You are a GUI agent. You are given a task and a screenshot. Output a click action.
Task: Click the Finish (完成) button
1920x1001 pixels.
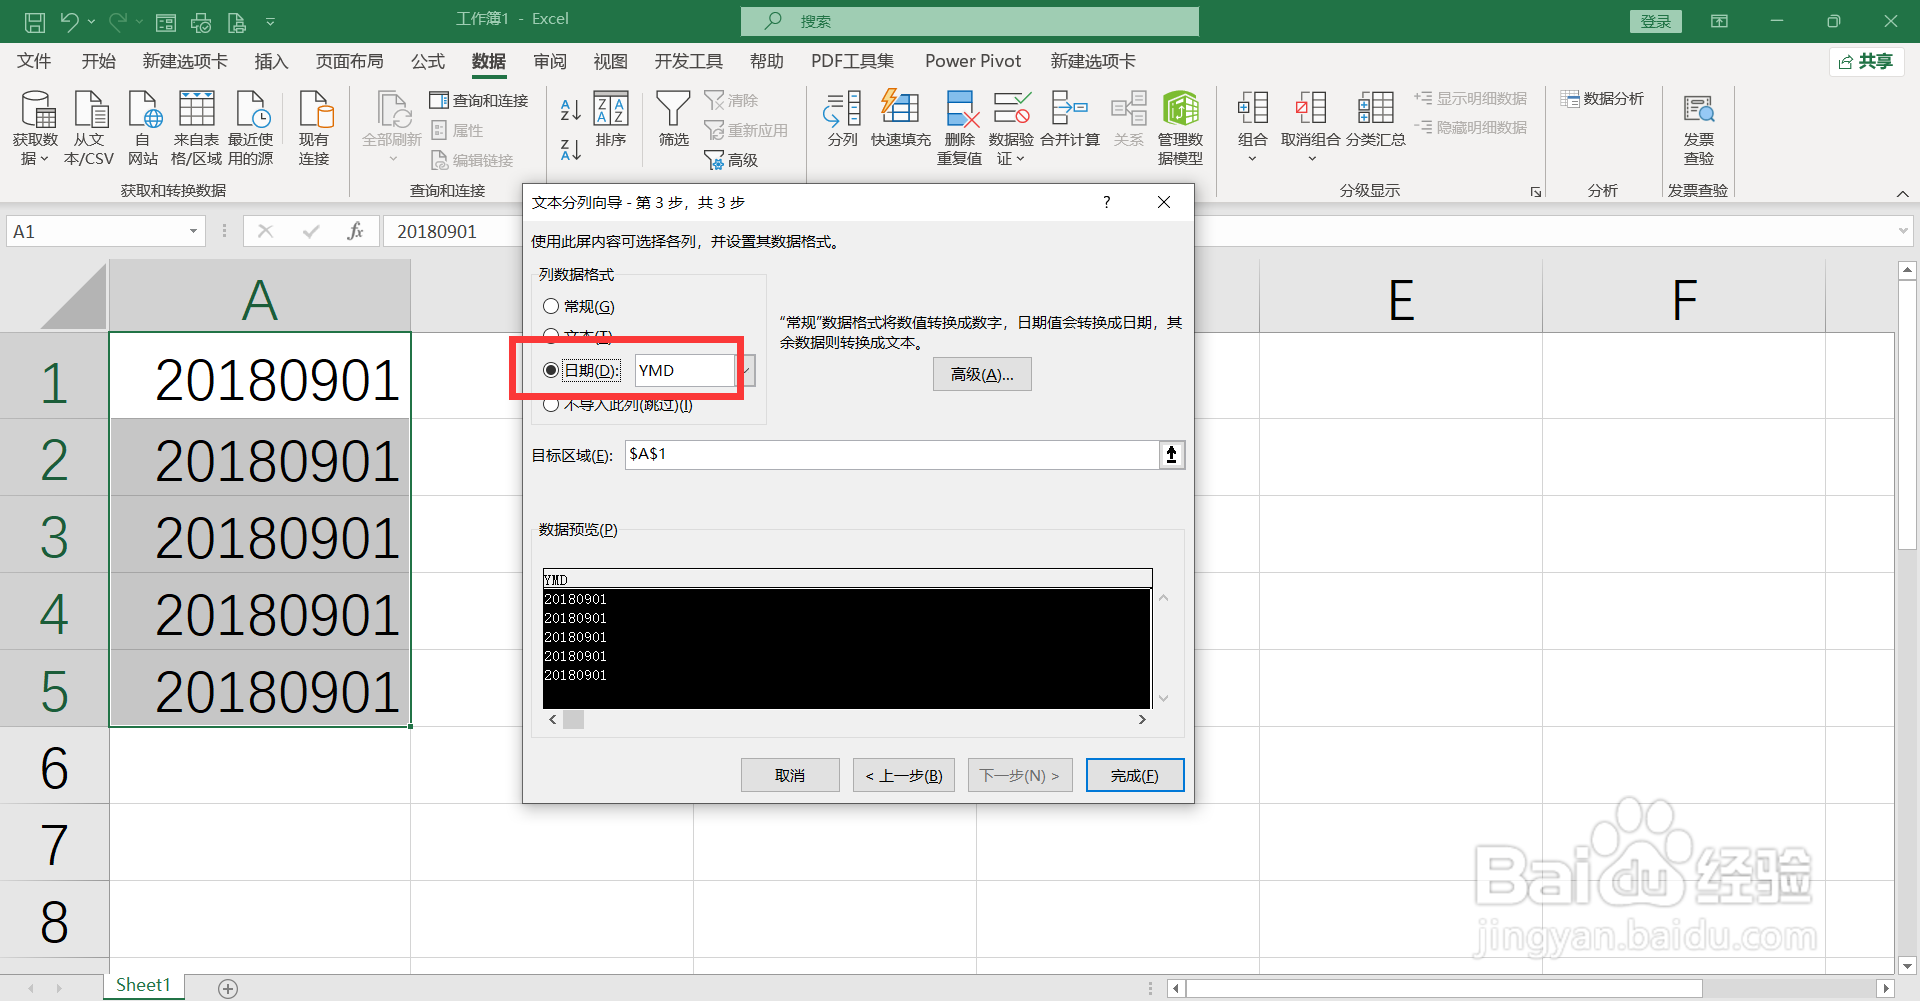click(x=1135, y=775)
